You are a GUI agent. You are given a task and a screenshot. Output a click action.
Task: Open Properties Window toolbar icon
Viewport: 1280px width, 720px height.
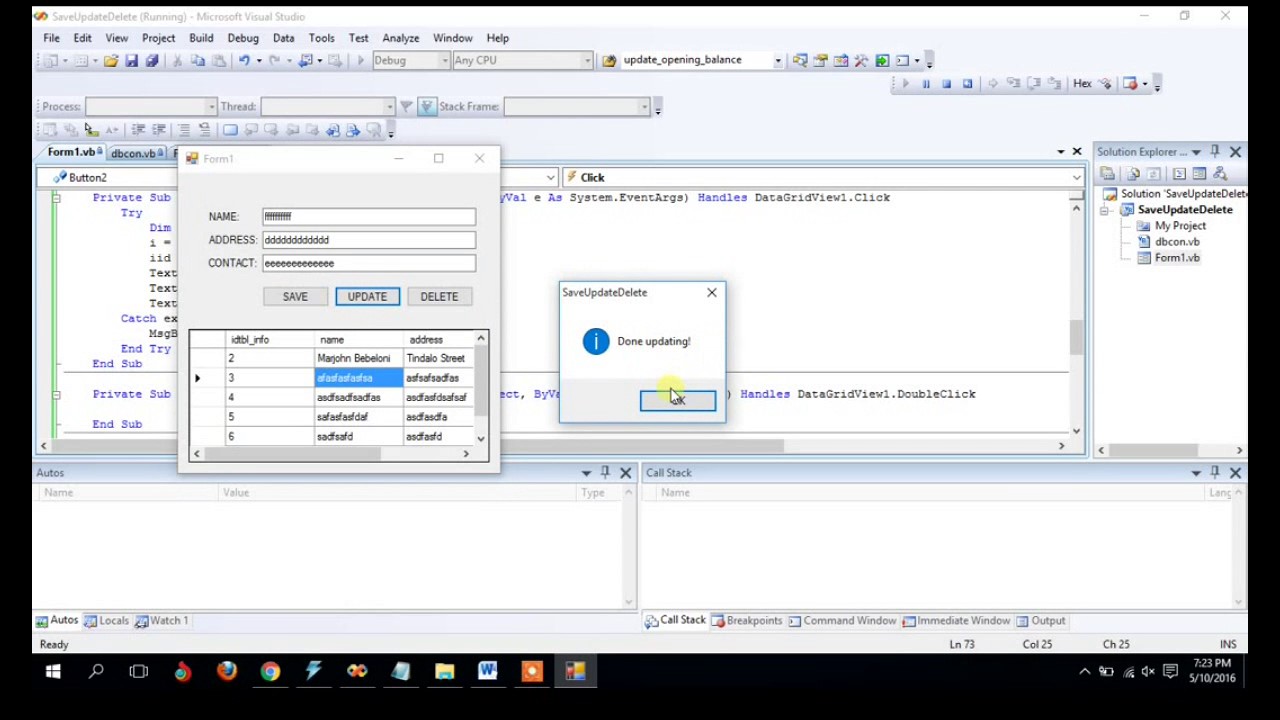point(820,60)
